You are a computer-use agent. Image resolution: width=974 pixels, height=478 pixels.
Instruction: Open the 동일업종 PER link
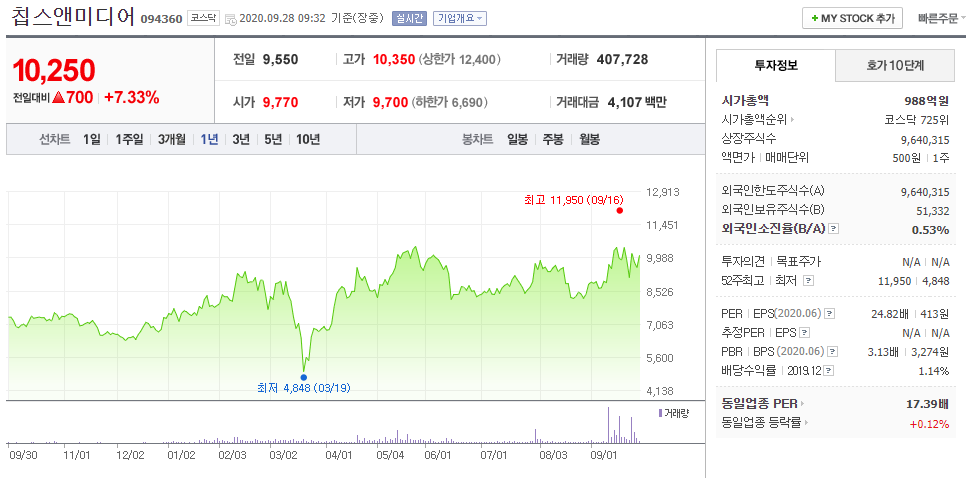tap(760, 404)
